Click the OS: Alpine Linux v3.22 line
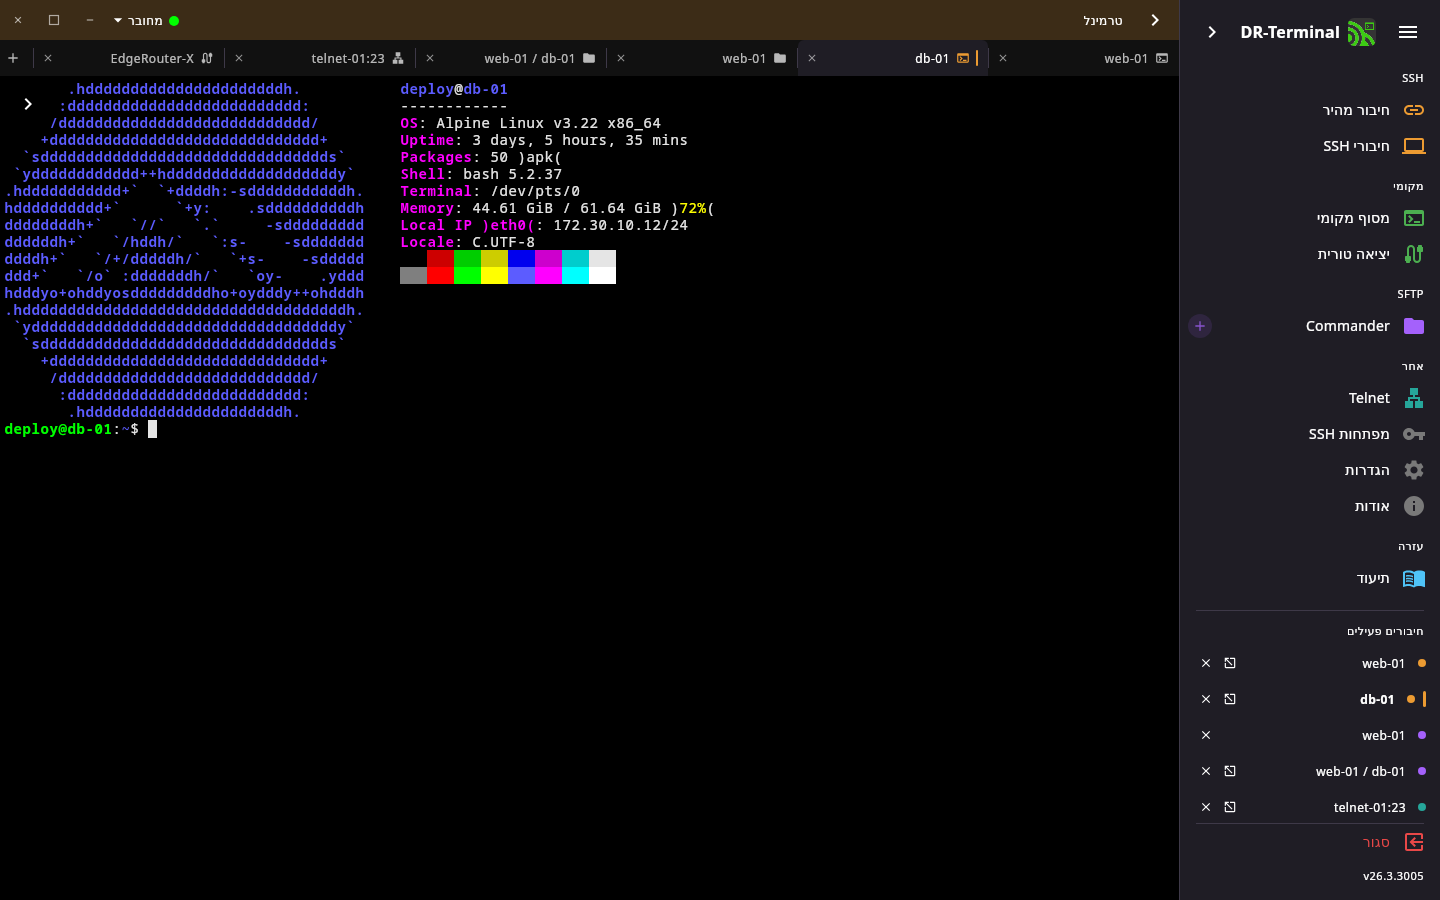This screenshot has width=1440, height=900. pyautogui.click(x=531, y=123)
